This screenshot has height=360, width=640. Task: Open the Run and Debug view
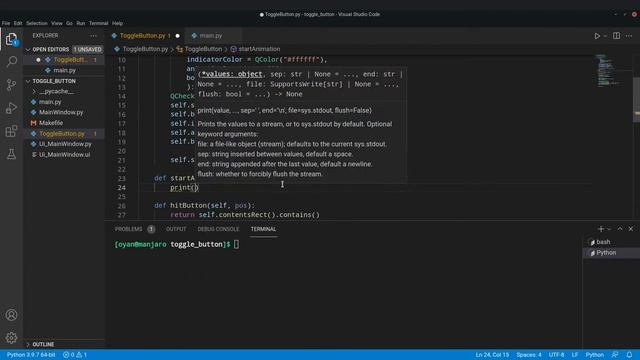(x=11, y=108)
